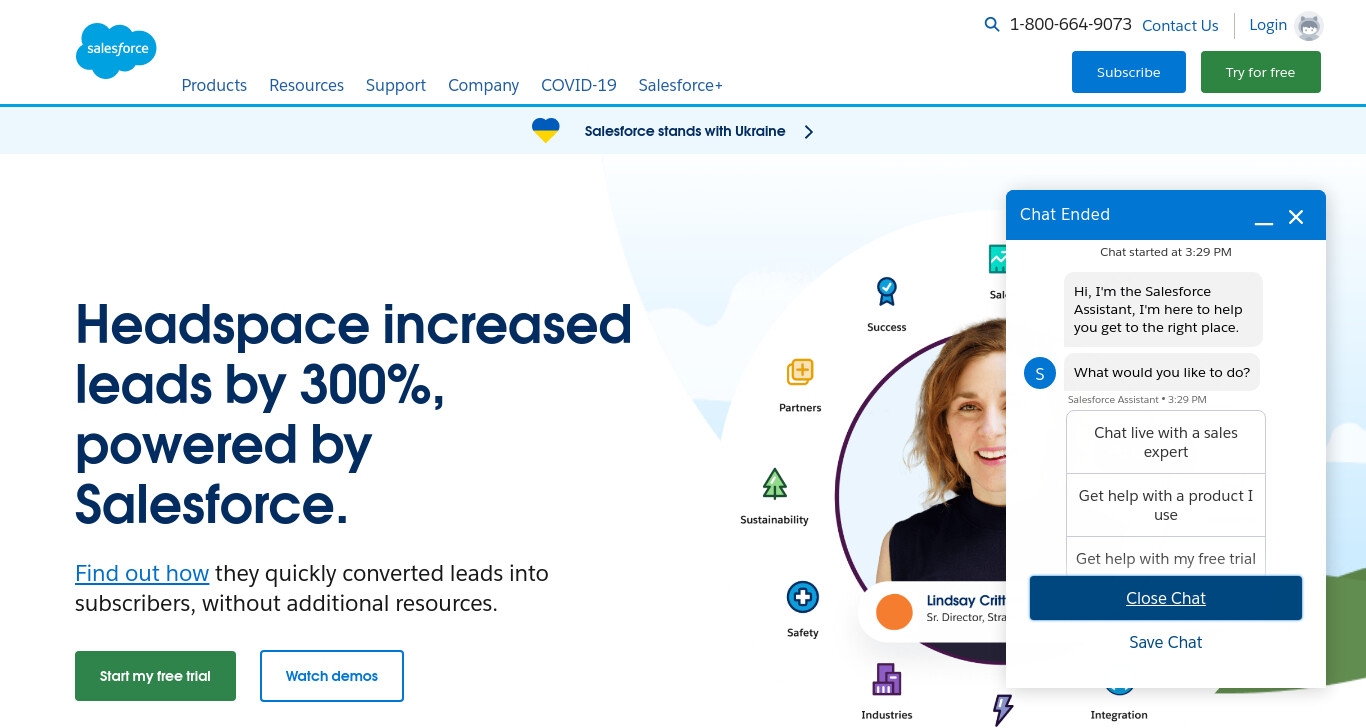Close the chat panel with X

pos(1296,217)
